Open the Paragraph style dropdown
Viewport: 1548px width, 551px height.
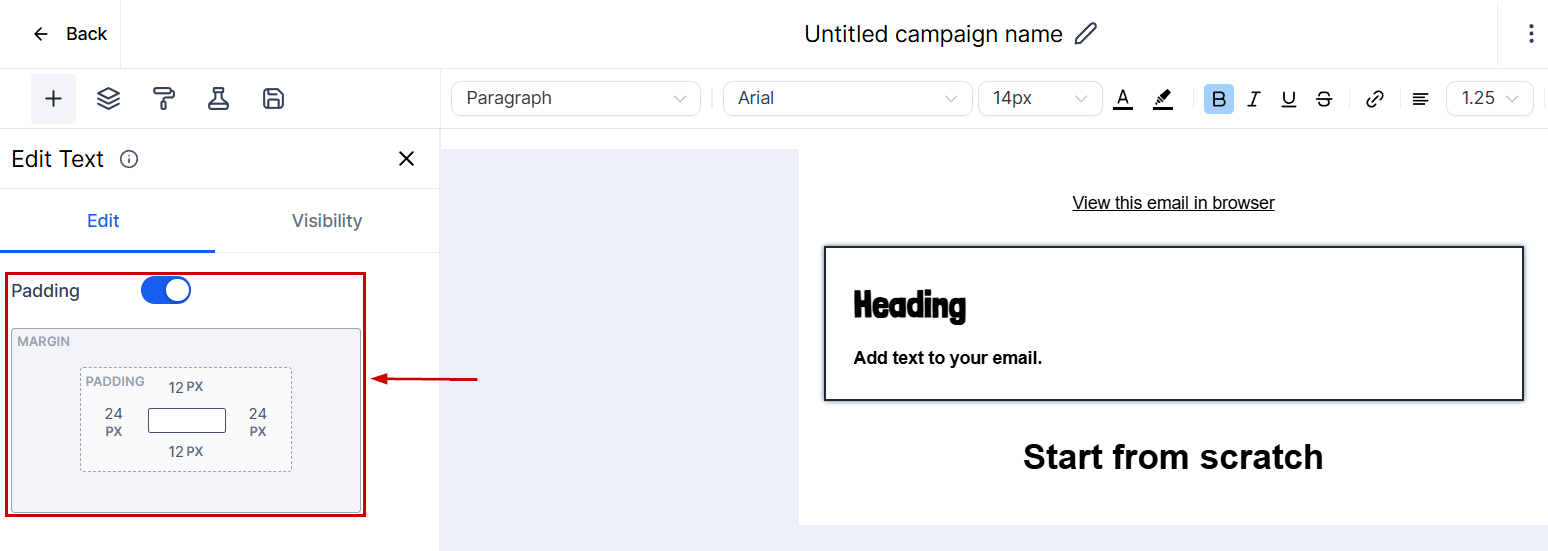576,98
